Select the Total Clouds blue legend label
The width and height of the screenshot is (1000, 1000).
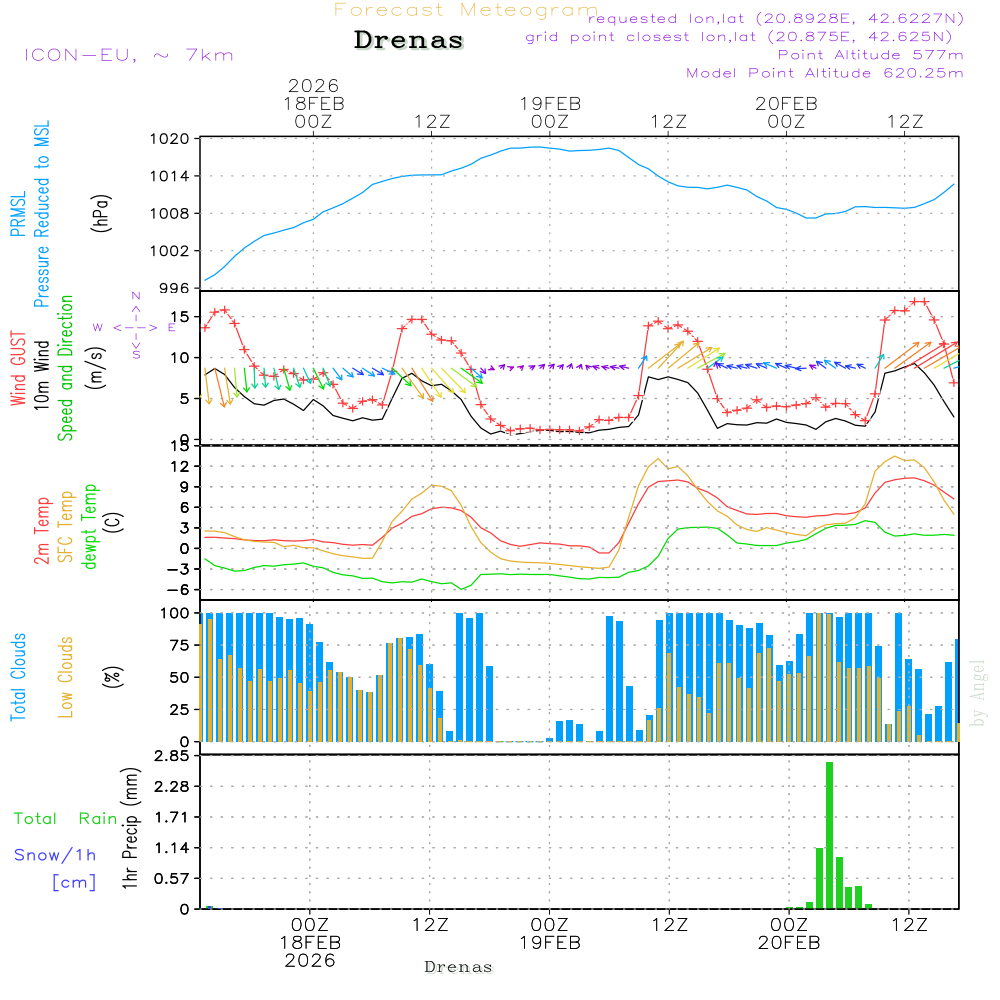(19, 677)
